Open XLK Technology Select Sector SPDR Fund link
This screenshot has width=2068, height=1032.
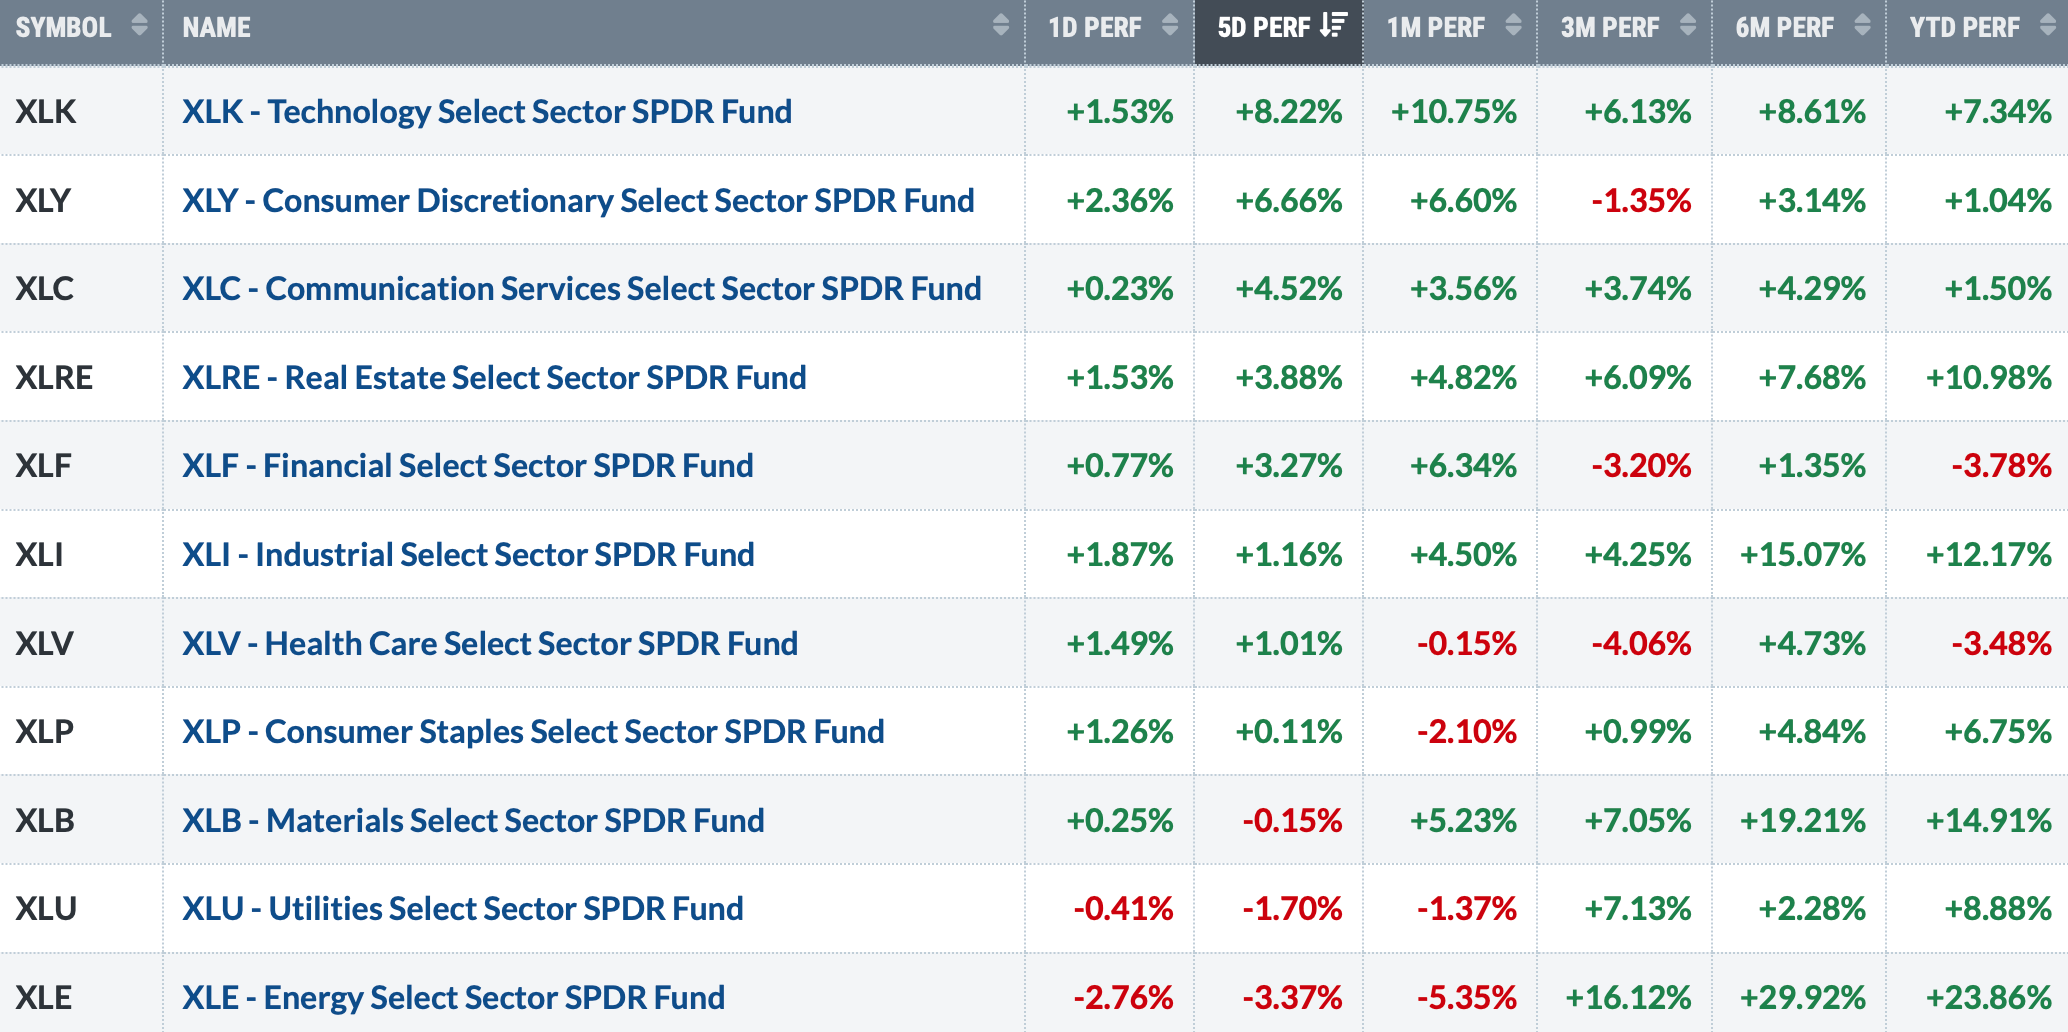click(487, 111)
